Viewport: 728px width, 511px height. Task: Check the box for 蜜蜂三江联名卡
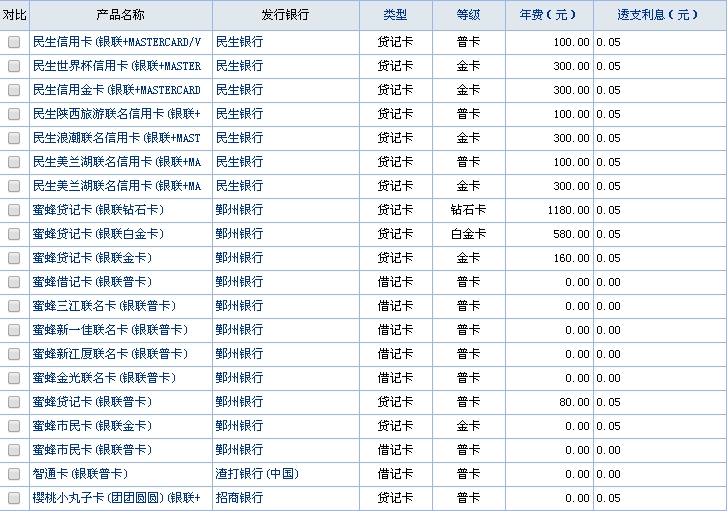pyautogui.click(x=14, y=306)
